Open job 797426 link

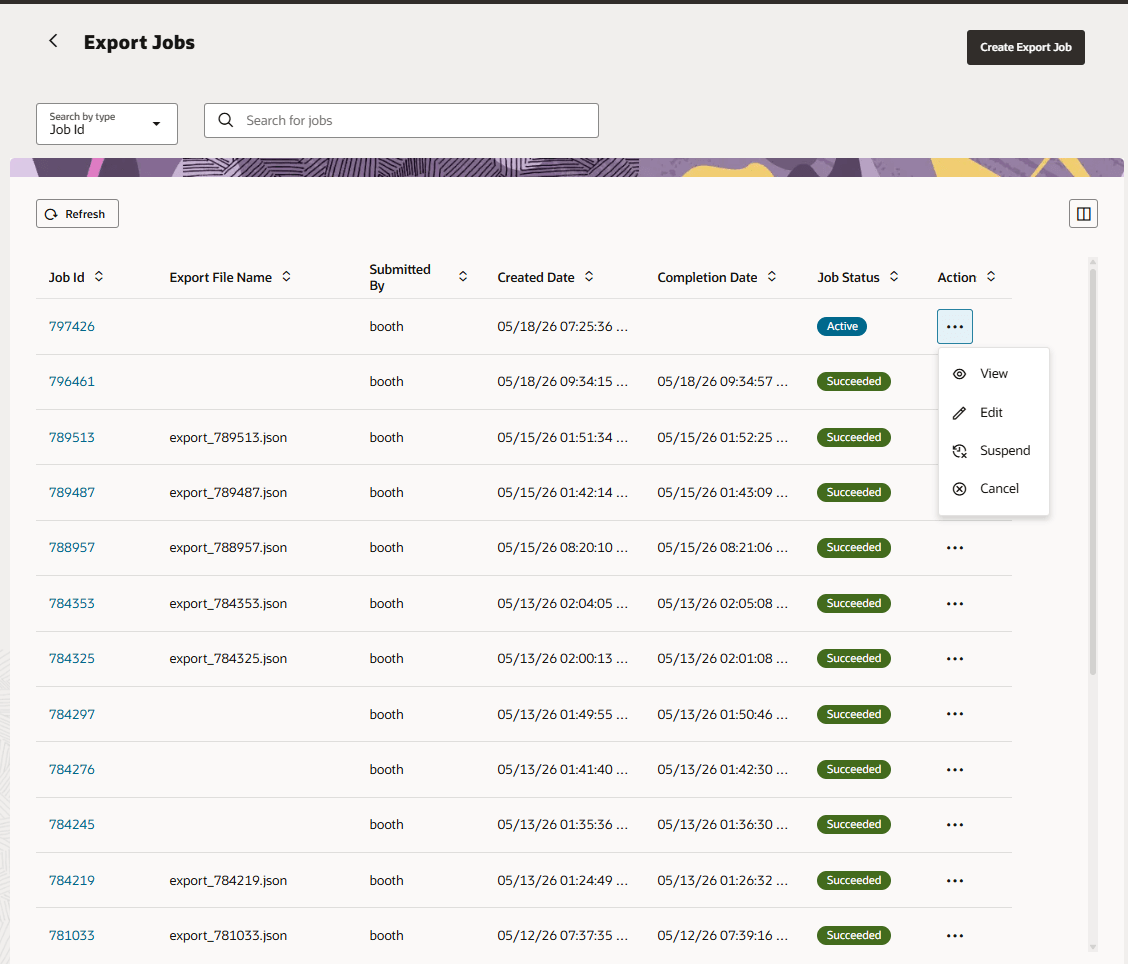point(72,327)
